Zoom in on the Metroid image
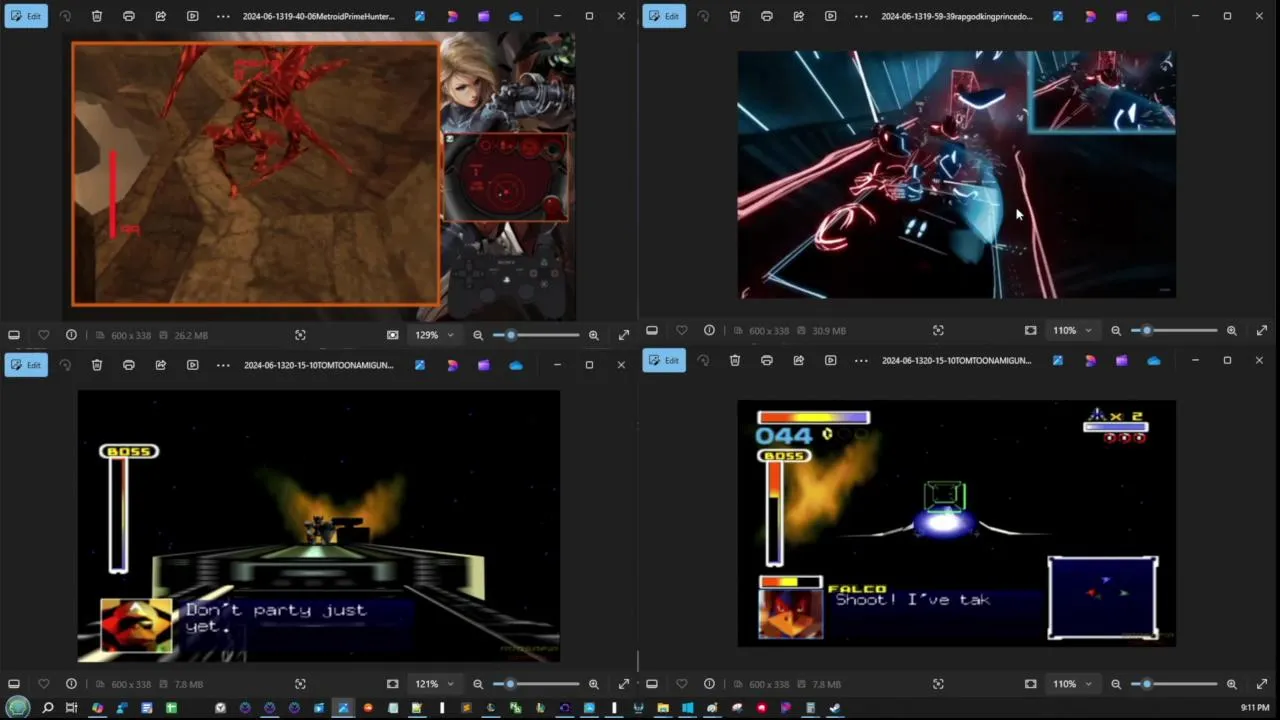This screenshot has width=1280, height=720. [x=594, y=335]
